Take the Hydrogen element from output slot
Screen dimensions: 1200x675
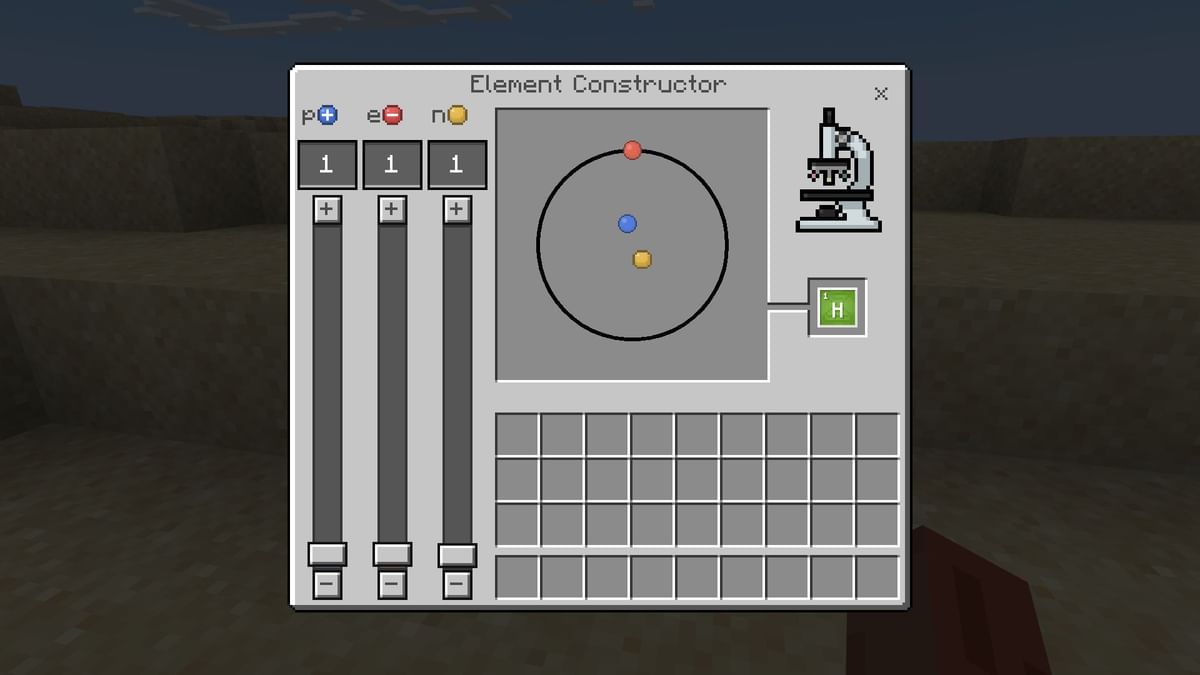837,308
